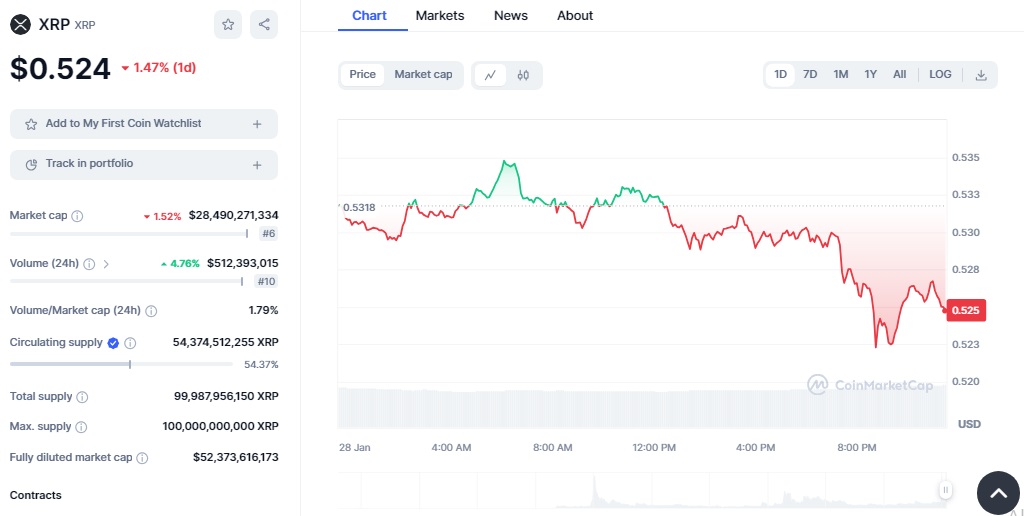Add to My First Coin Watchlist

pos(144,124)
